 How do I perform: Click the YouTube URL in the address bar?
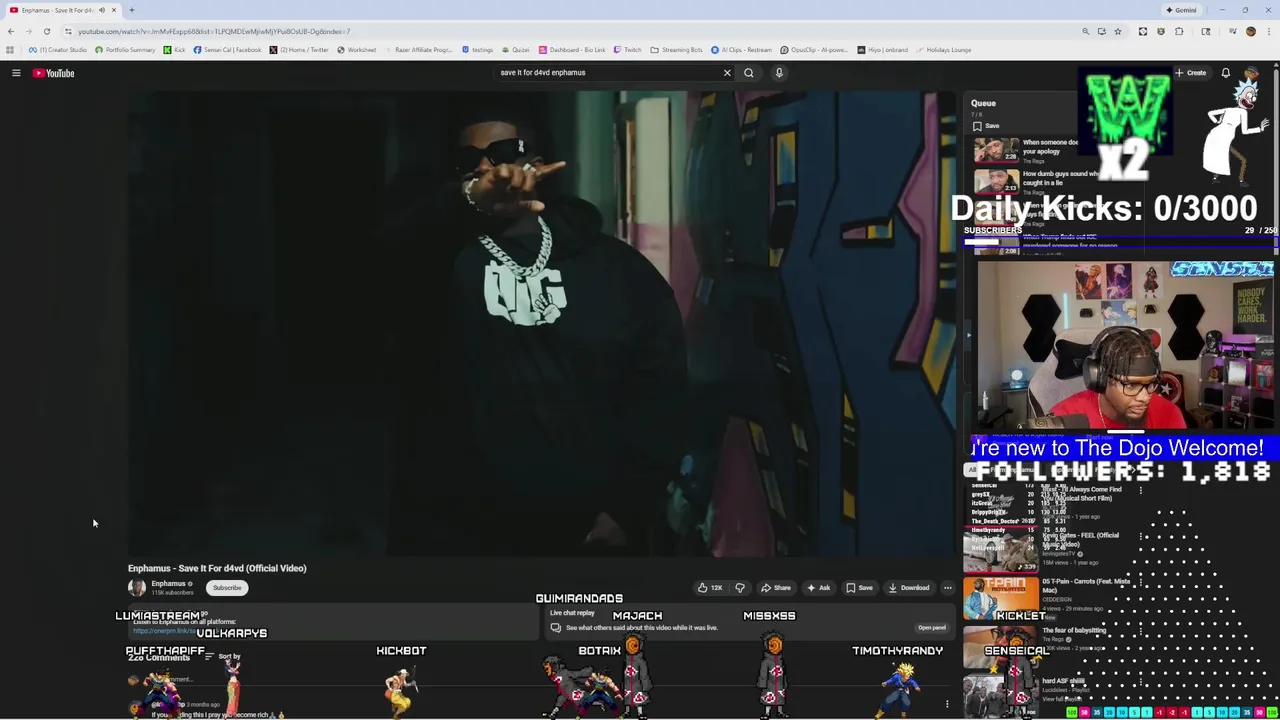tap(213, 31)
